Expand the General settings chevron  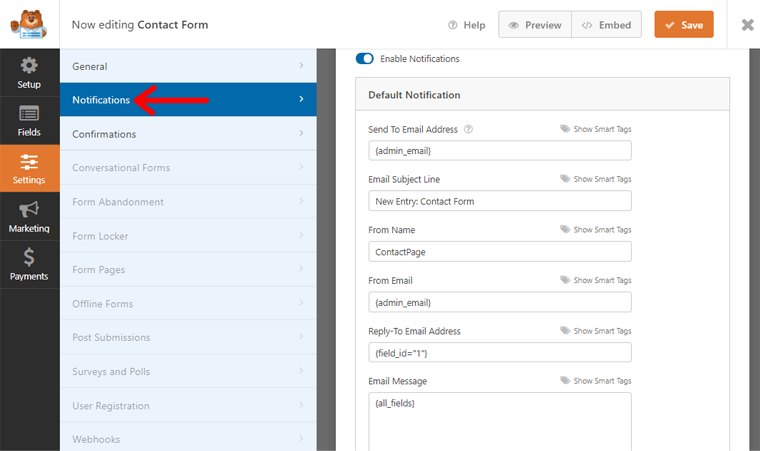301,66
